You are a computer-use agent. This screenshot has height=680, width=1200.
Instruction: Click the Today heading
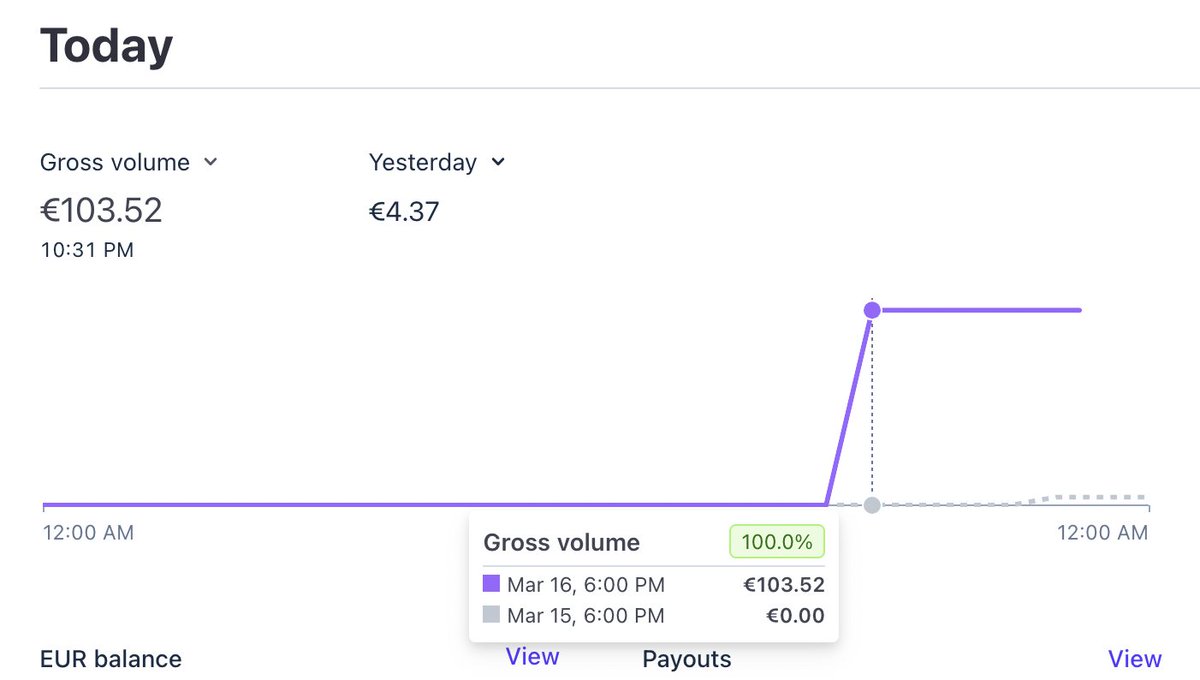click(106, 47)
